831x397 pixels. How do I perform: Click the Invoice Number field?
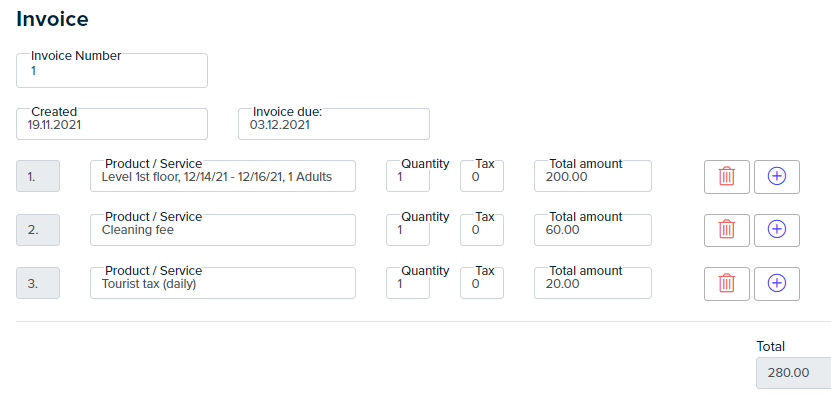pos(112,70)
